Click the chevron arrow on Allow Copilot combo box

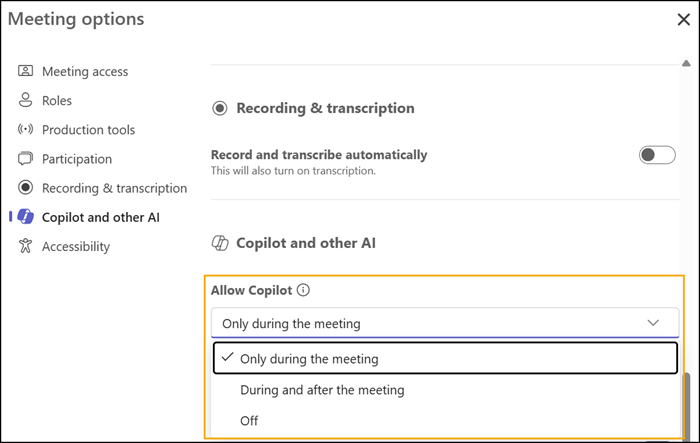653,322
